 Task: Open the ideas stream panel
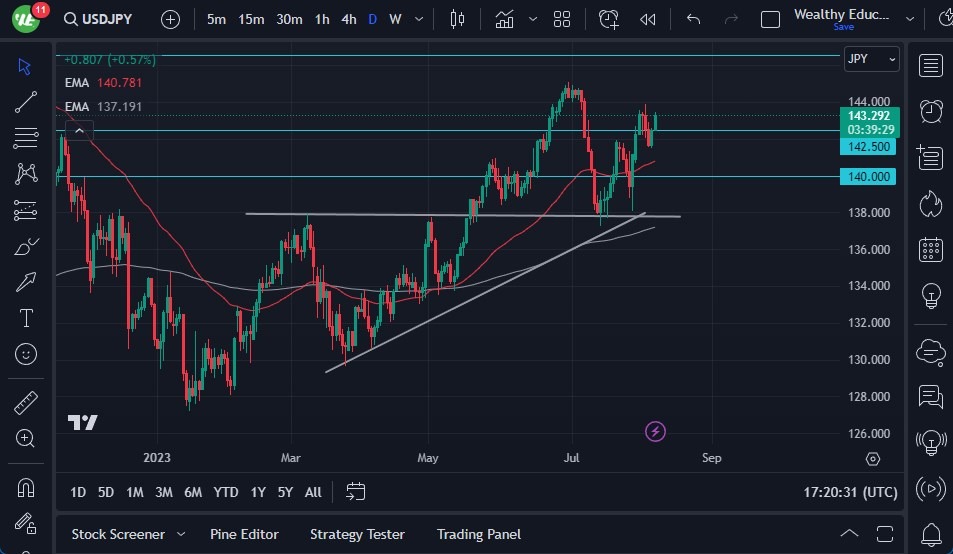[x=931, y=442]
